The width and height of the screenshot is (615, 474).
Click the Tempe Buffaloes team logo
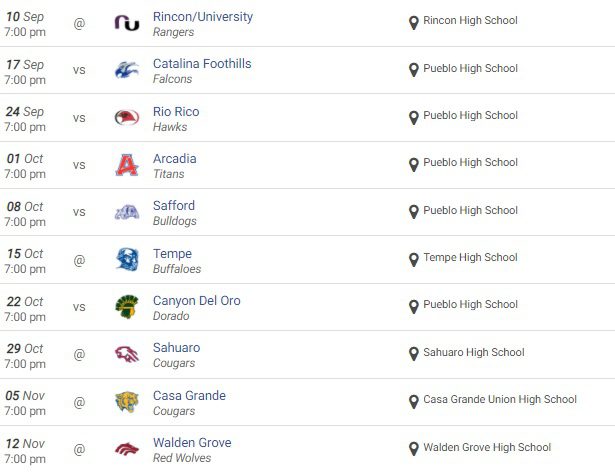pyautogui.click(x=127, y=260)
